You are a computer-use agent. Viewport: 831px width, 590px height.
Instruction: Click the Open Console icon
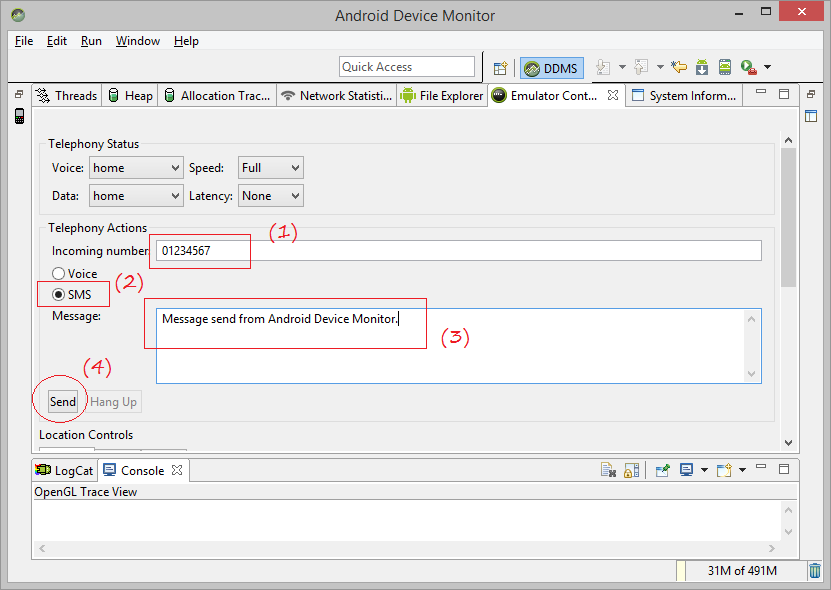point(724,470)
